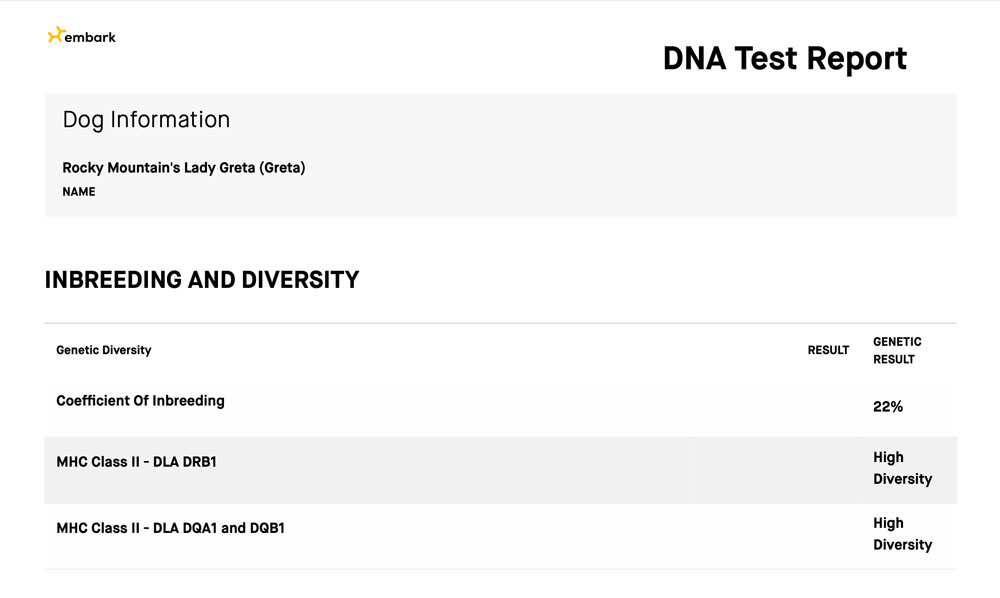Click the GENETIC RESULT column header
This screenshot has width=1000, height=598.
click(897, 350)
